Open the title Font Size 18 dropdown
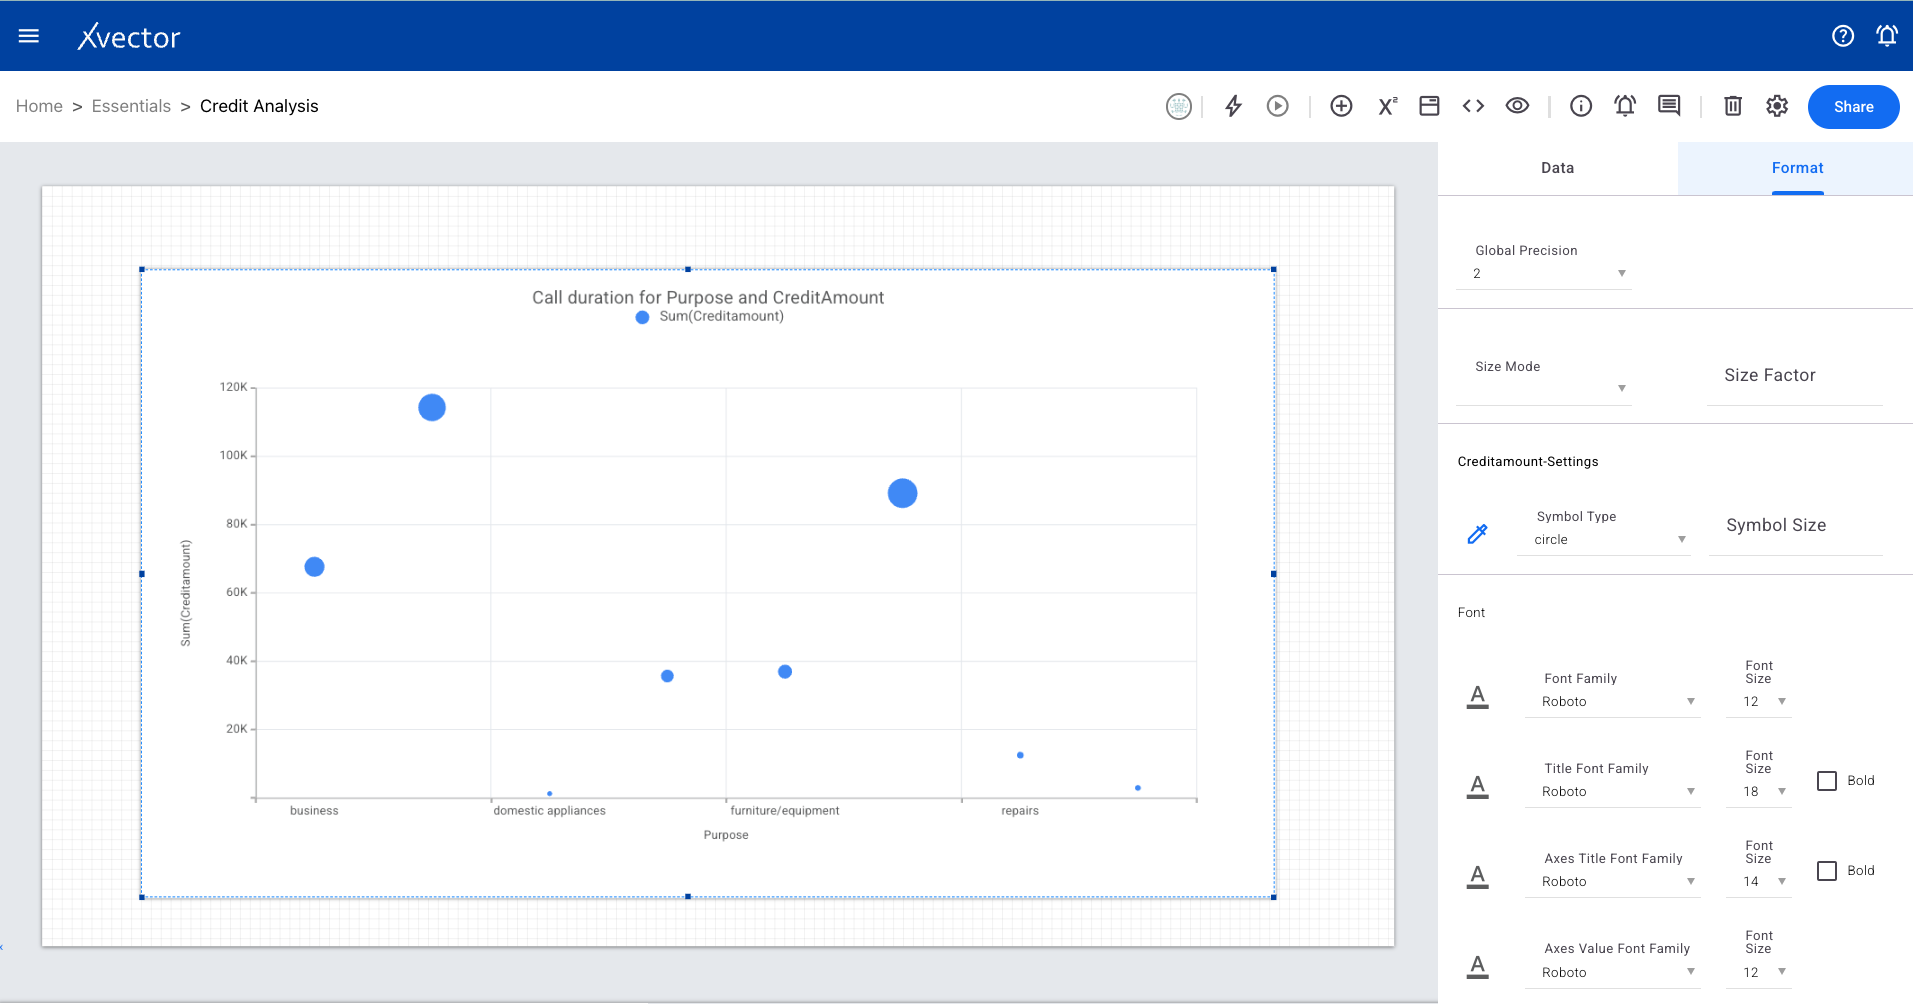1913x1004 pixels. point(1758,792)
